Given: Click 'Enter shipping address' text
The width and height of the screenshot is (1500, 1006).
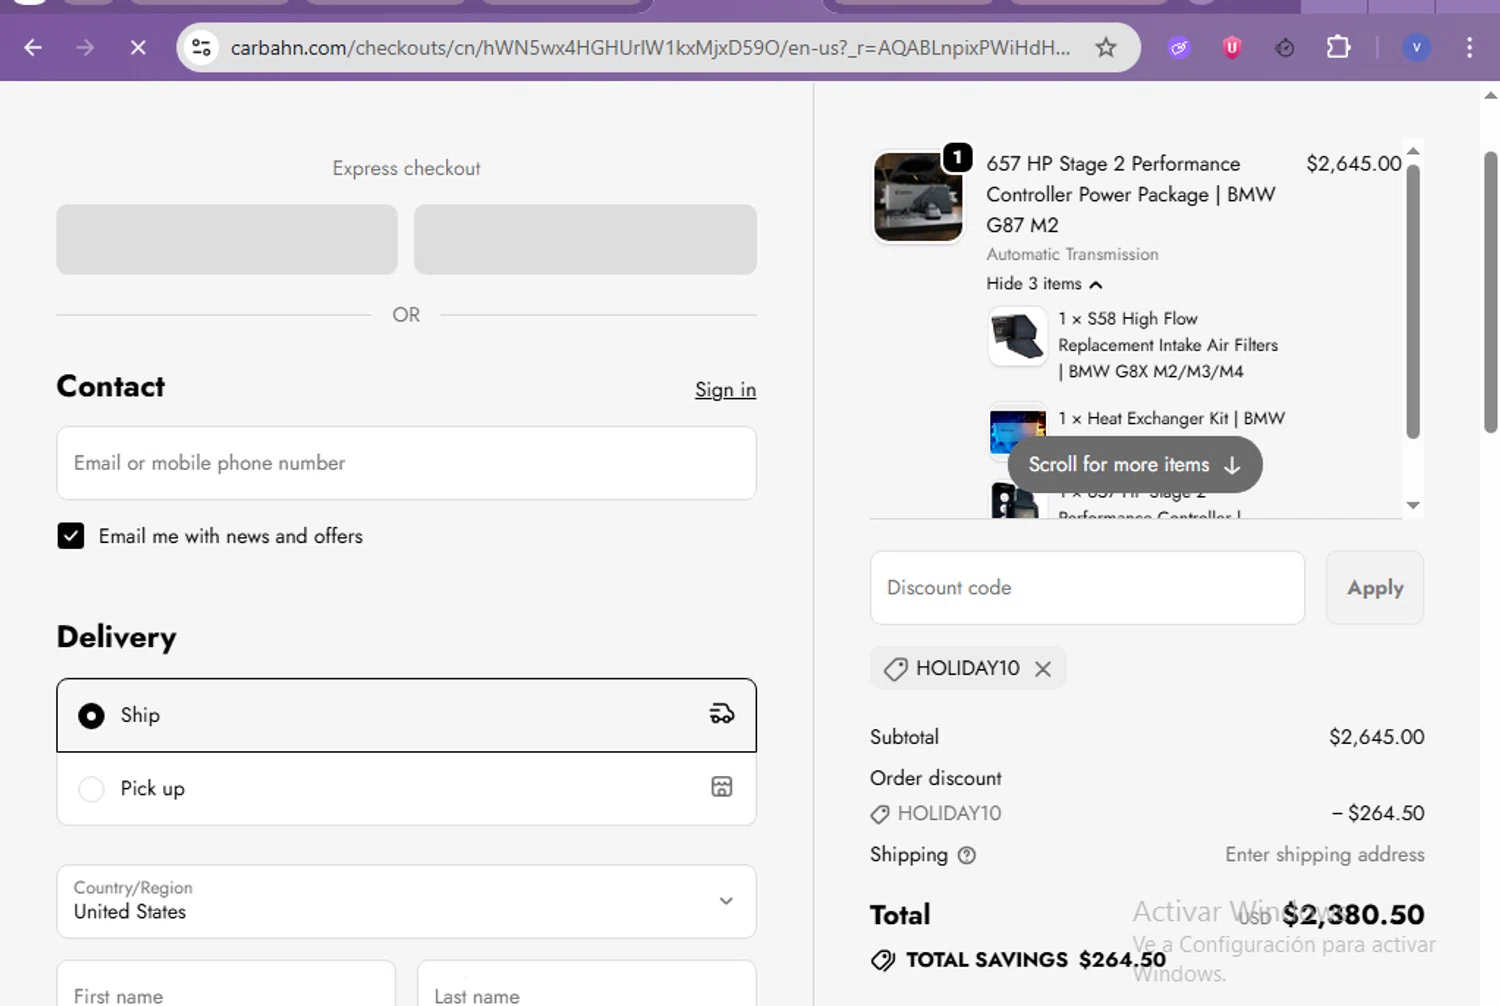Looking at the screenshot, I should pos(1325,855).
